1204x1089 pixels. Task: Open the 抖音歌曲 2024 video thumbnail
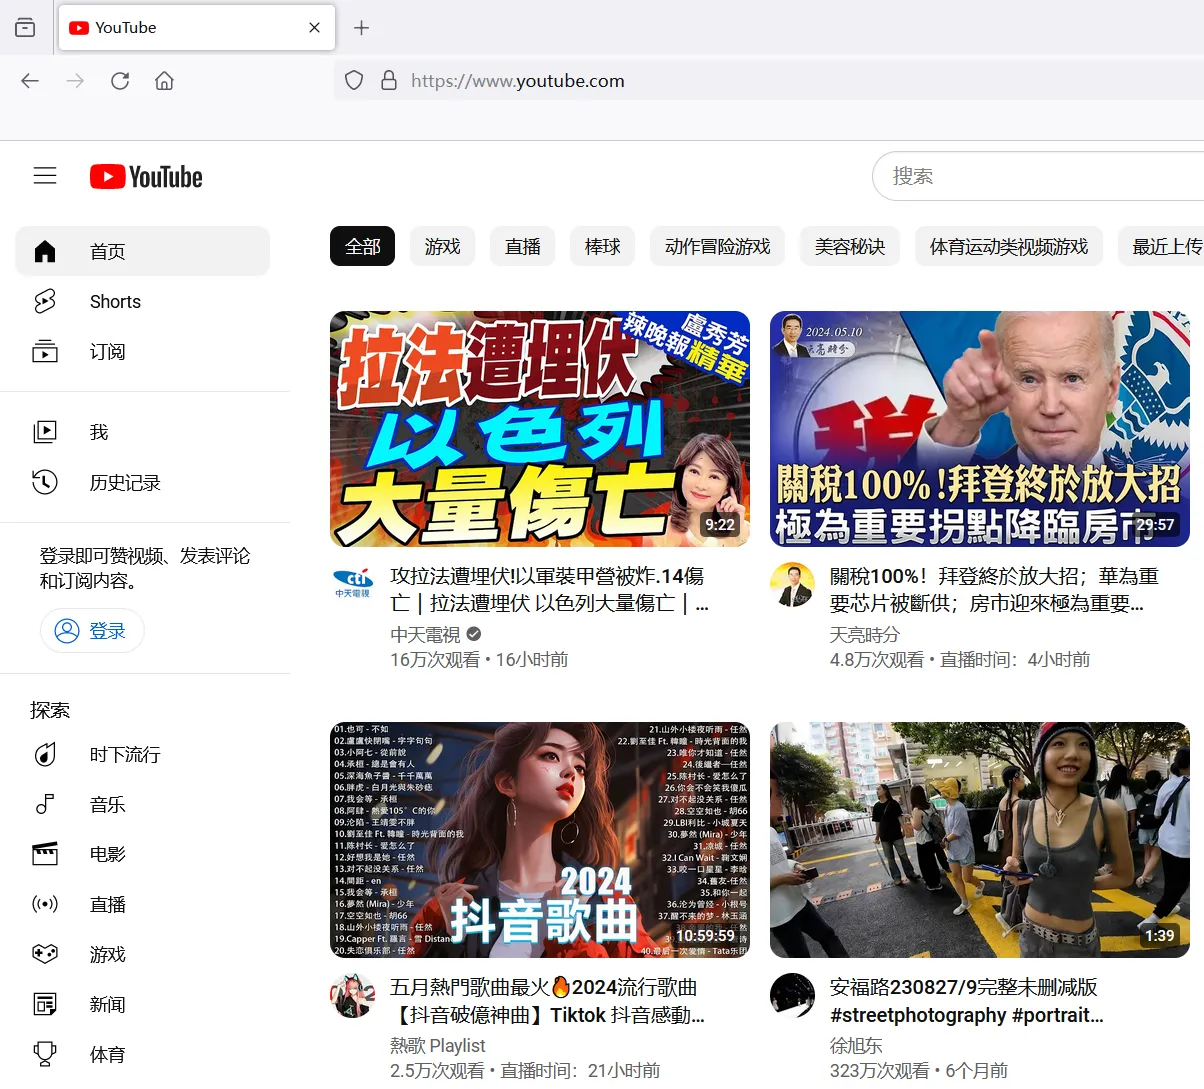coord(539,840)
